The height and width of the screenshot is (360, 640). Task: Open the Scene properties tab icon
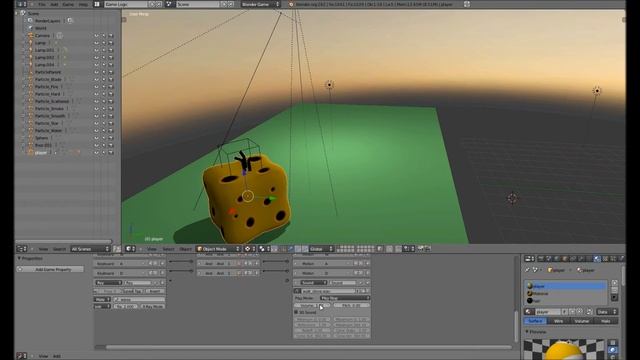coord(549,259)
